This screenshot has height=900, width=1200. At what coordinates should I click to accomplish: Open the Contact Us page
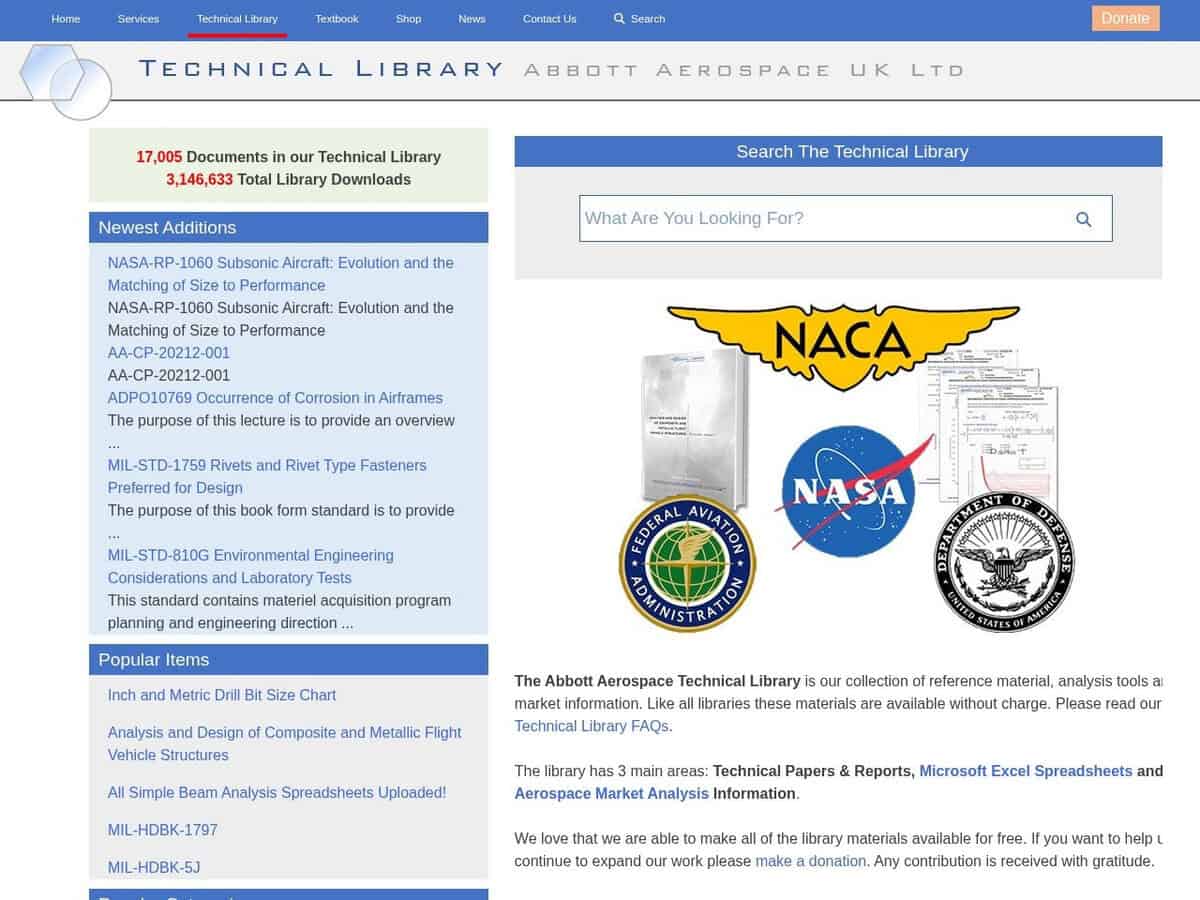(x=550, y=19)
